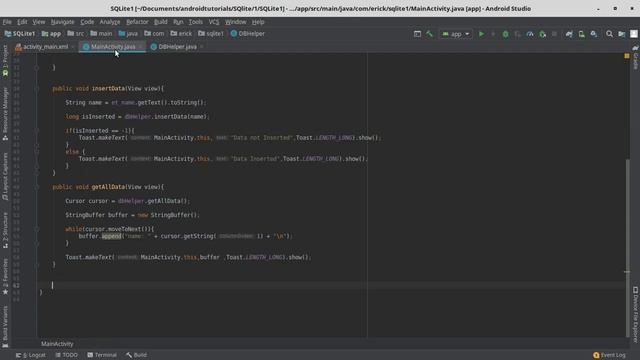This screenshot has width=640, height=360.
Task: Click Attach debugger to Android process icon
Action: click(542, 34)
